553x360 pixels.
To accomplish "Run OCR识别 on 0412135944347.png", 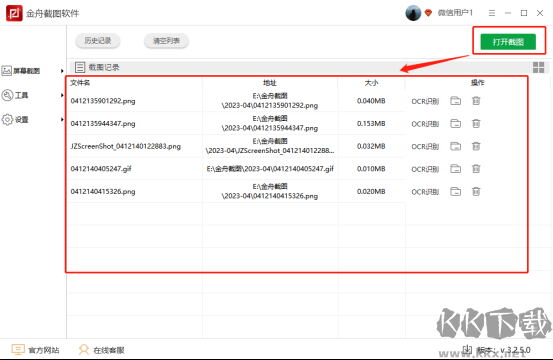I will tap(425, 124).
